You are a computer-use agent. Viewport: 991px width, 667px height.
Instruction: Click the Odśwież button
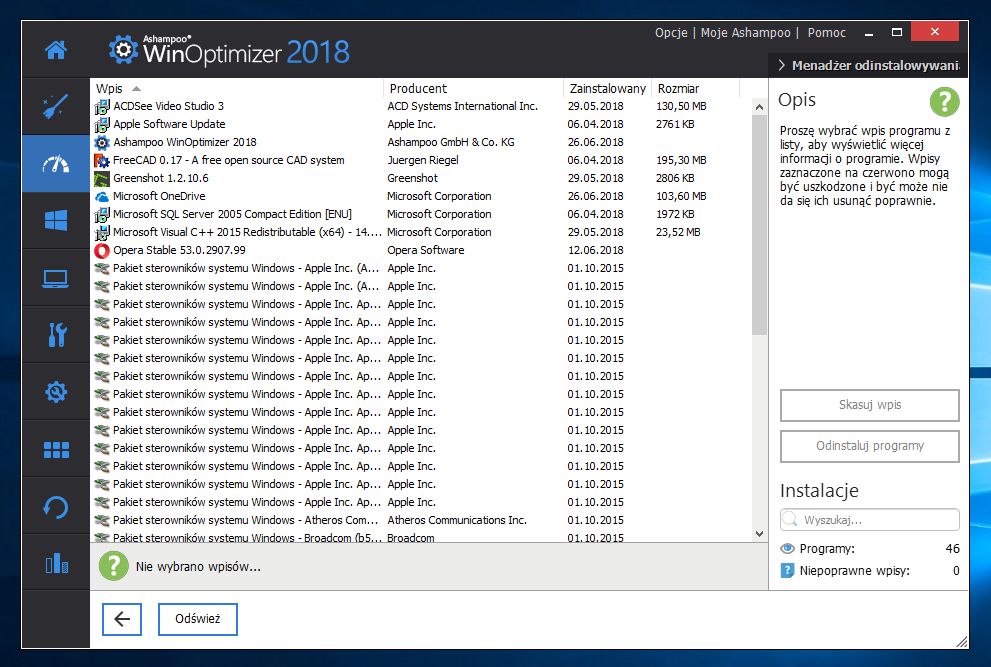(x=198, y=618)
